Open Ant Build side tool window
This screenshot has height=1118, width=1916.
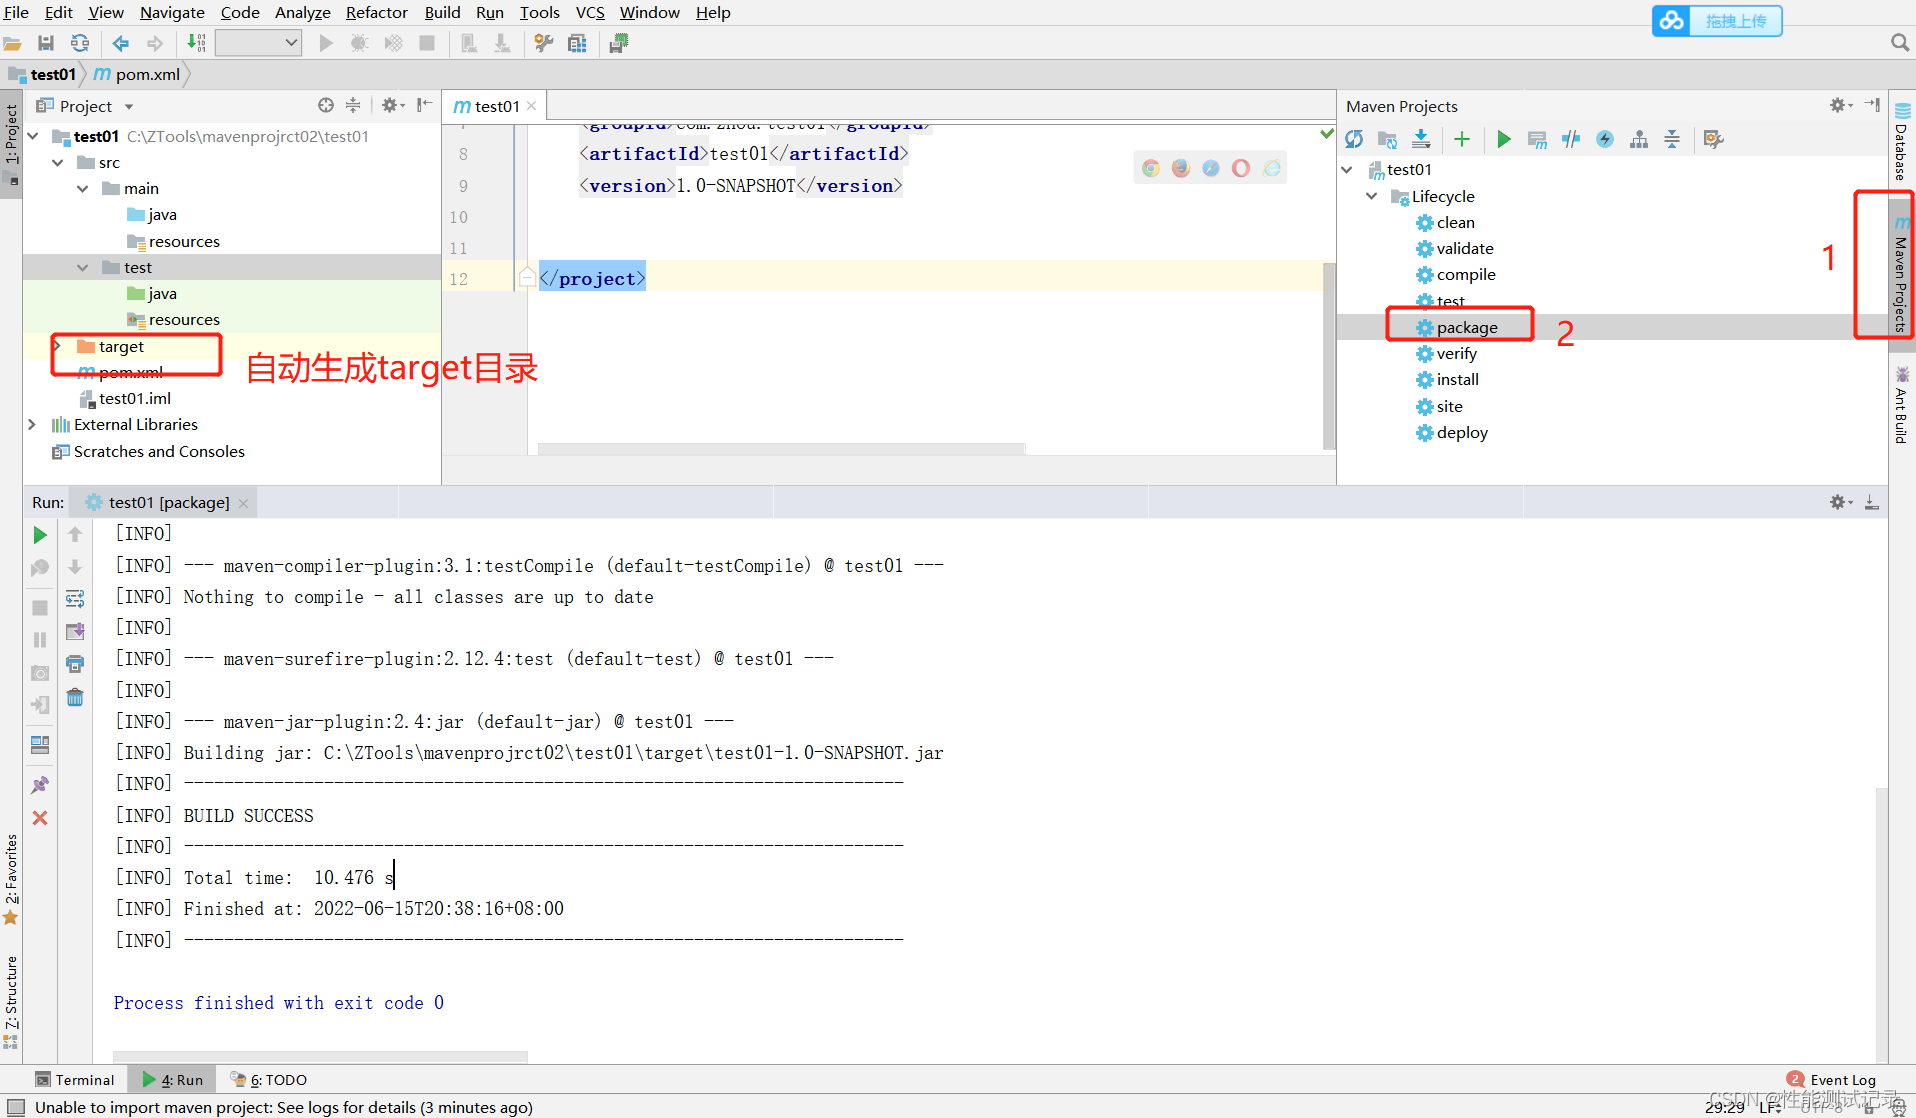[x=1902, y=405]
